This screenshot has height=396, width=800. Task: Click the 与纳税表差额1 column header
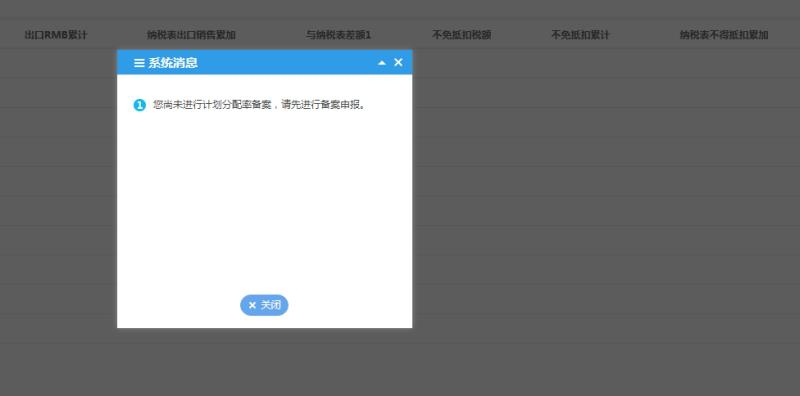point(338,35)
